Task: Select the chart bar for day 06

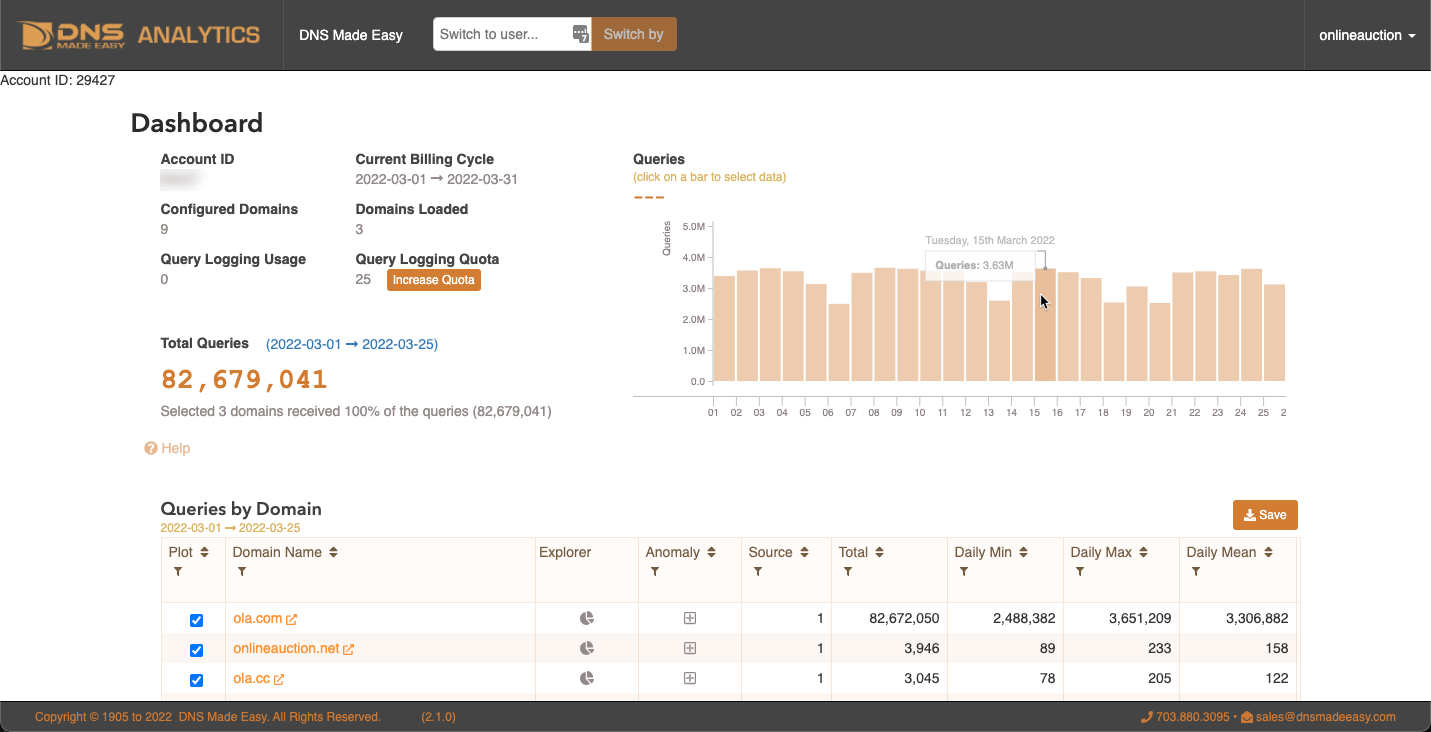Action: coord(839,342)
